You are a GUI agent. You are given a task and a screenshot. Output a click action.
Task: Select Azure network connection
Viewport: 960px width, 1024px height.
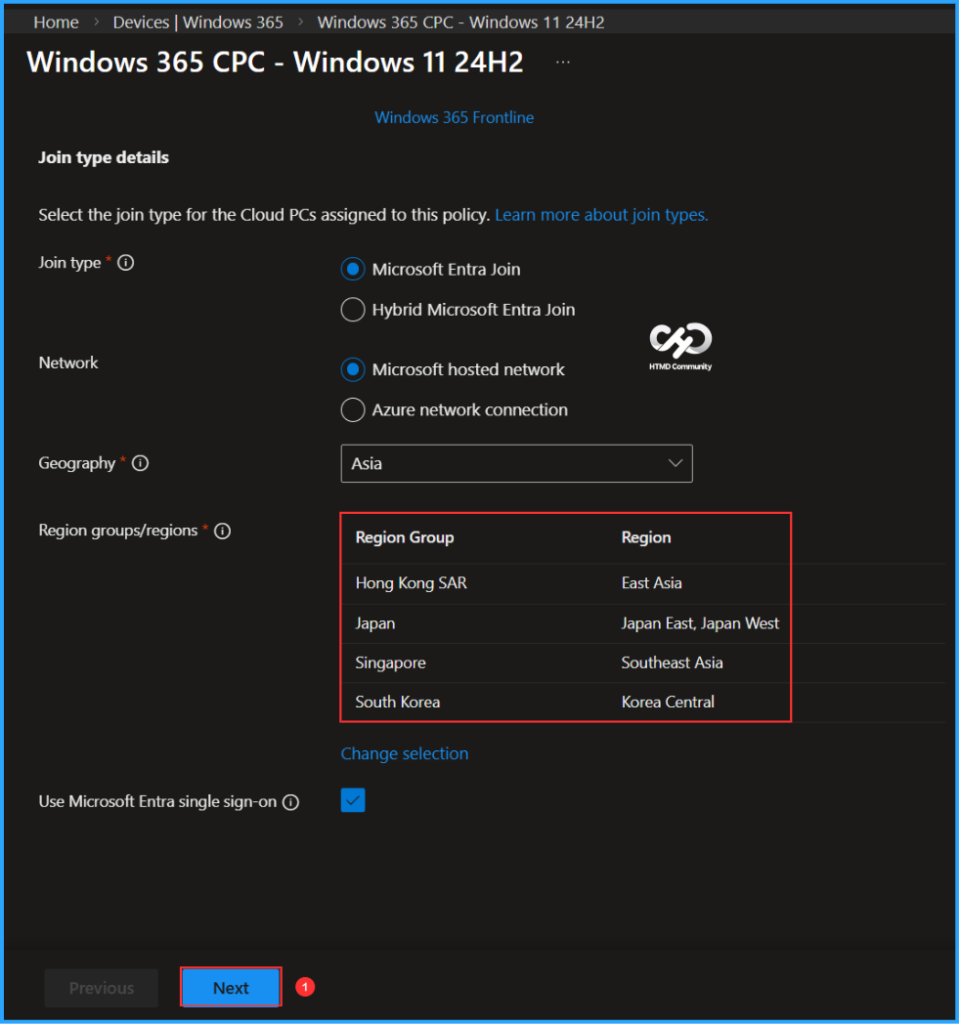tap(352, 410)
